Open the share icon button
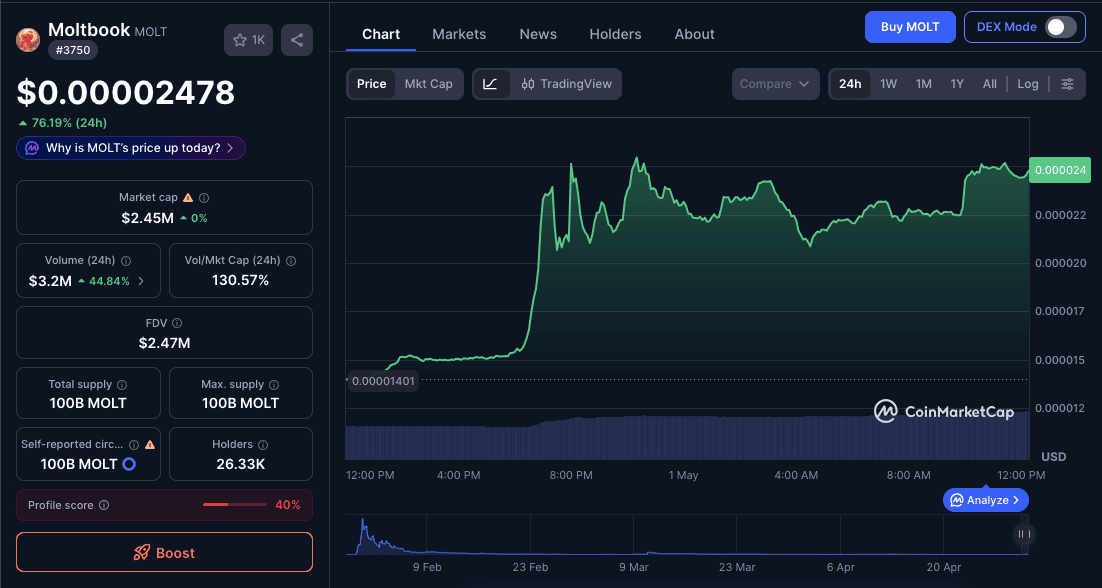This screenshot has width=1102, height=588. 297,40
